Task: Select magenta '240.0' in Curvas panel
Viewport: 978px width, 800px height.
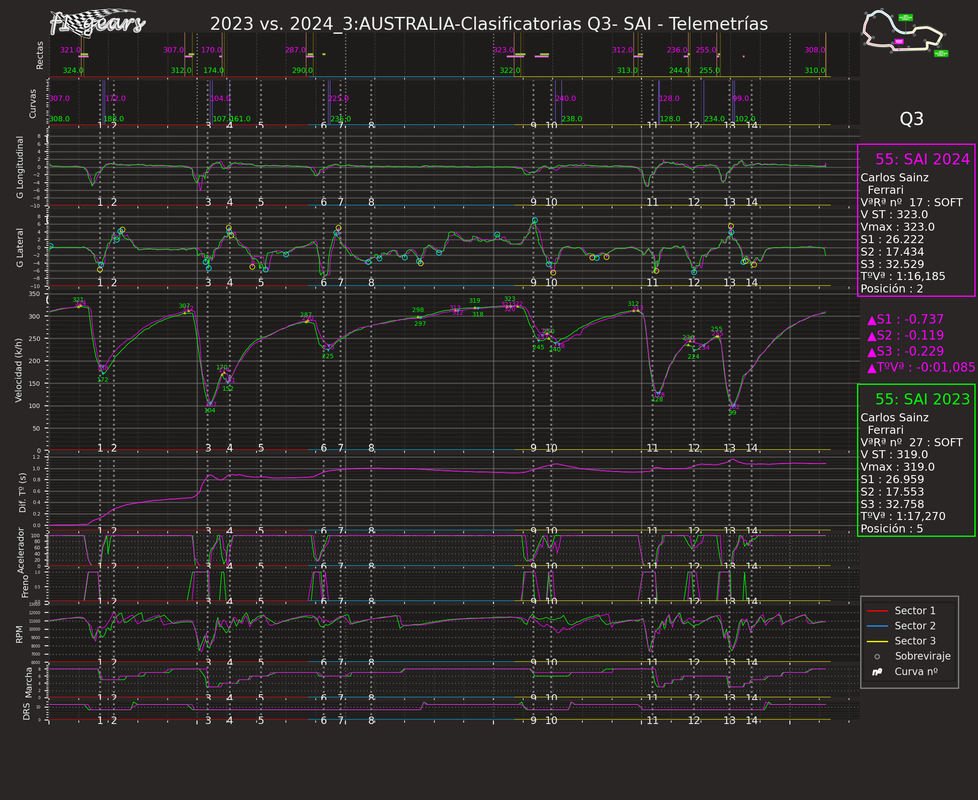Action: 566,99
